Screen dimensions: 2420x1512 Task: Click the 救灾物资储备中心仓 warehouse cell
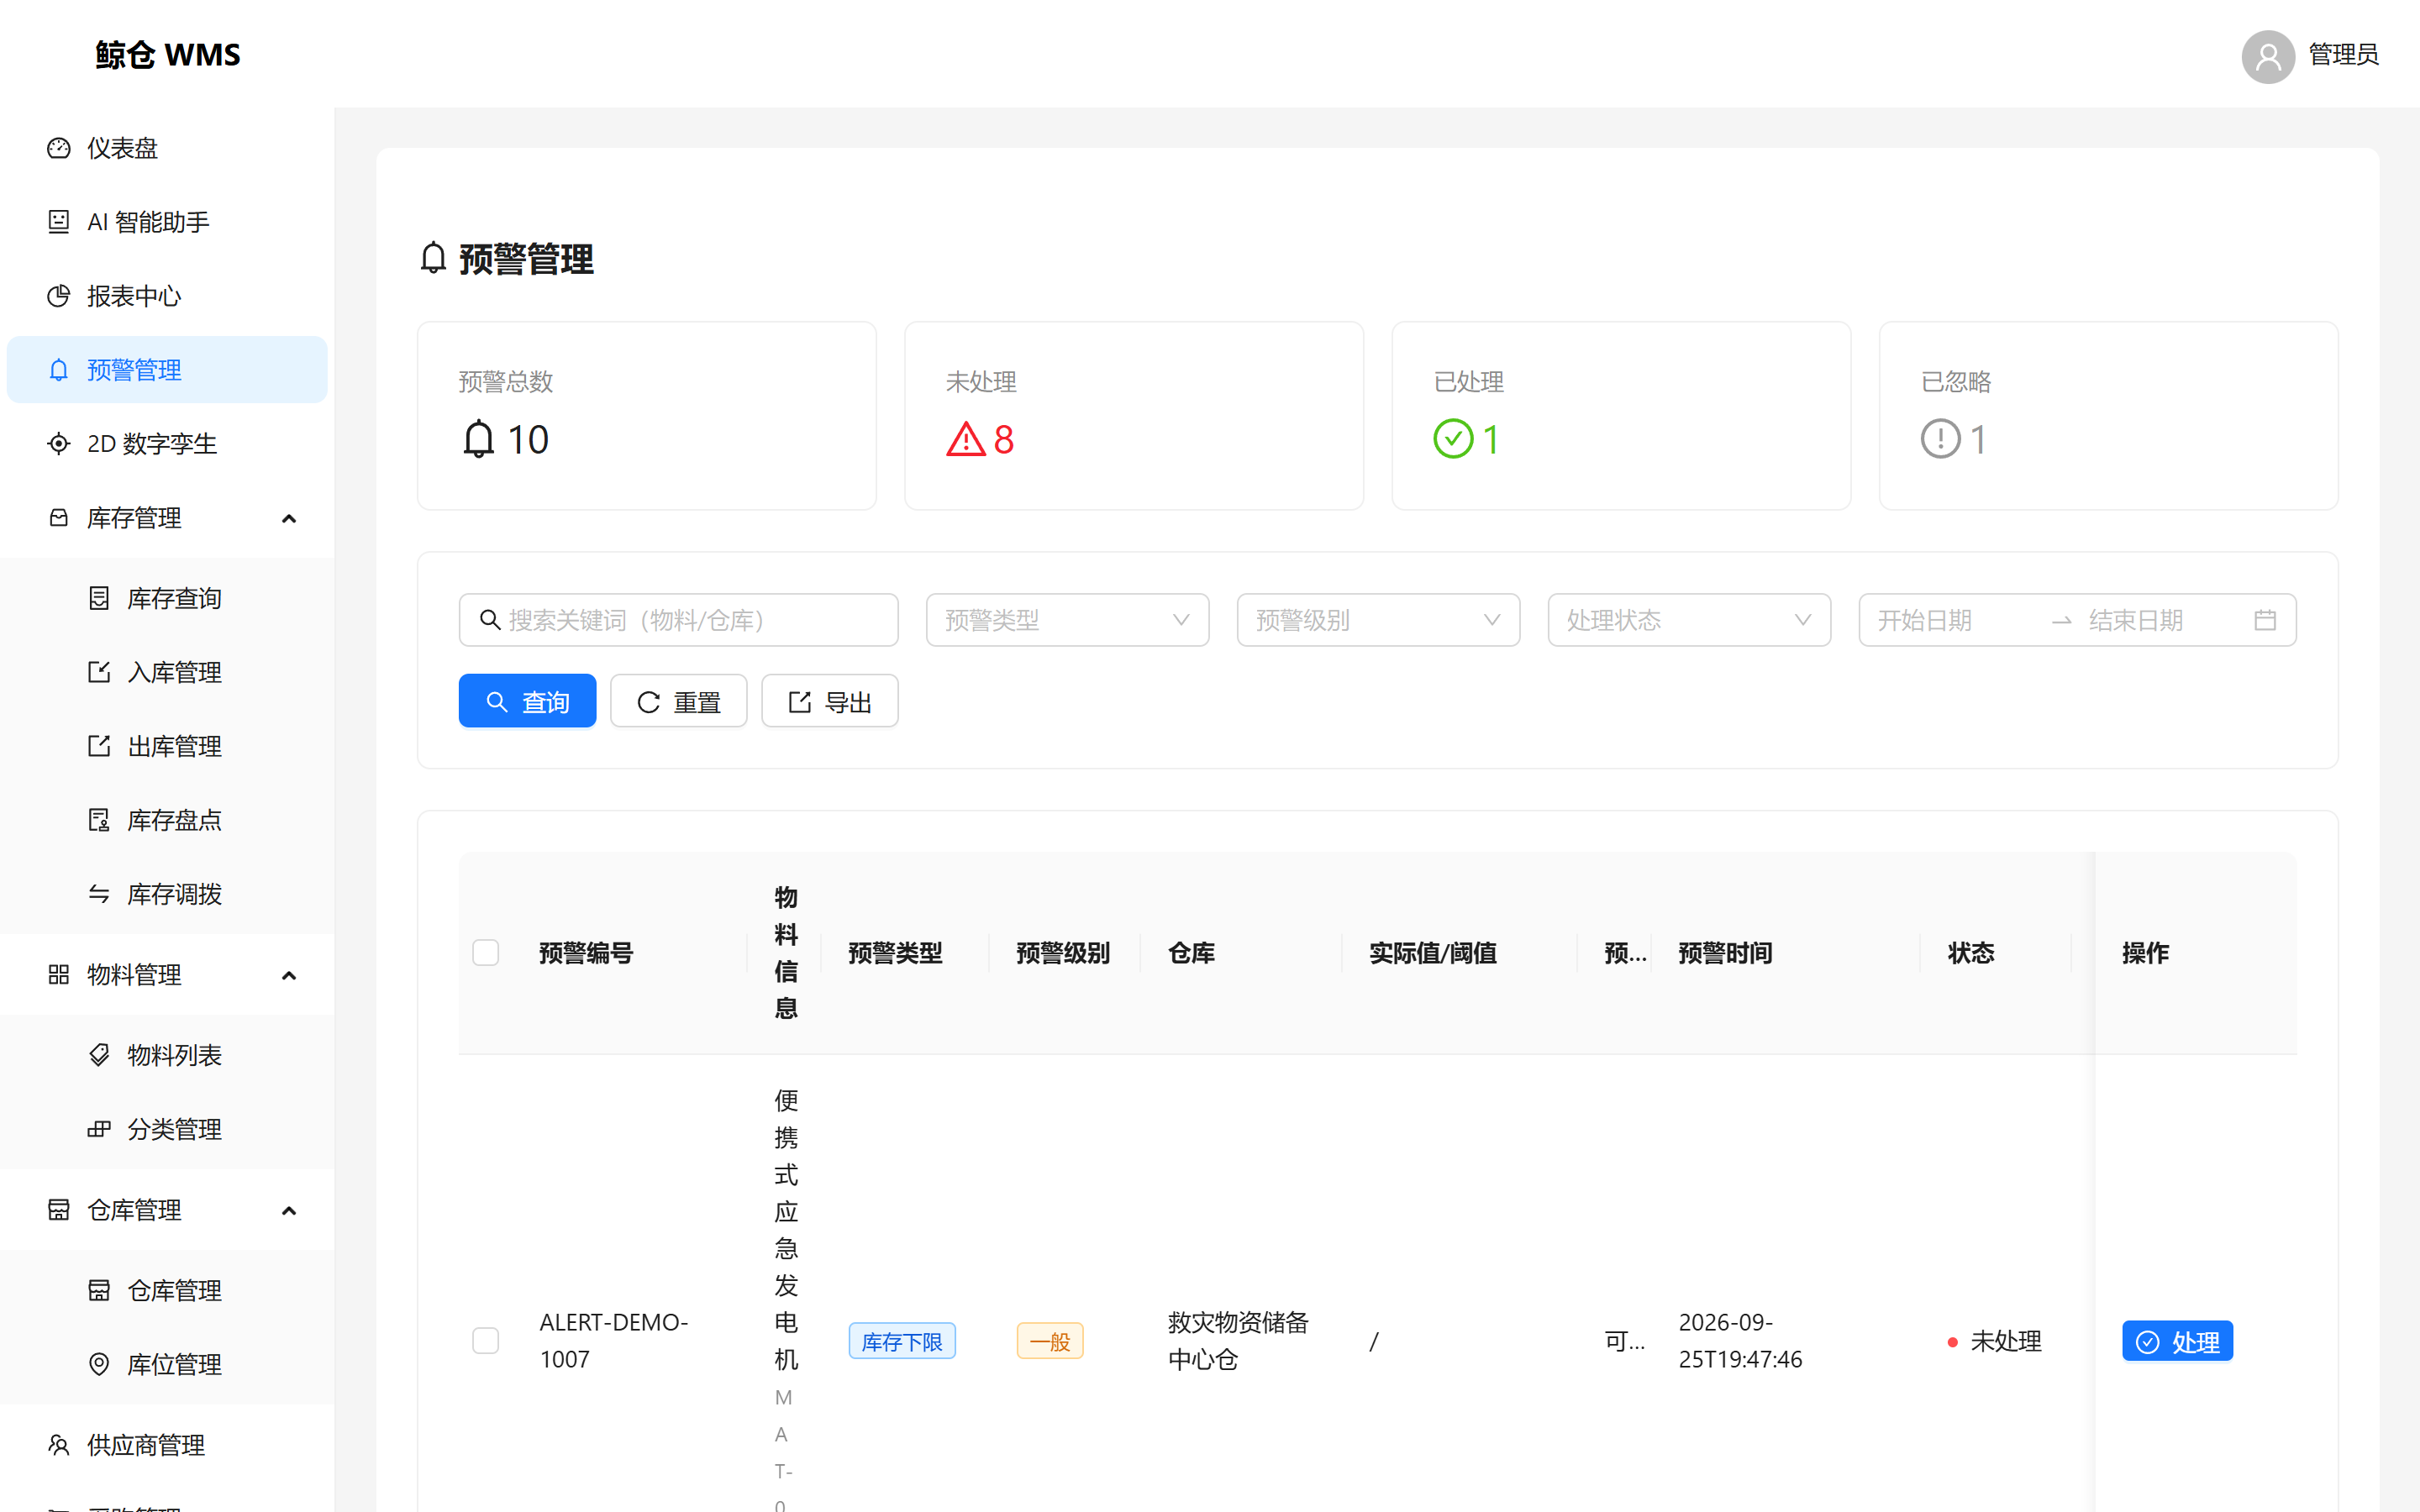[1238, 1341]
